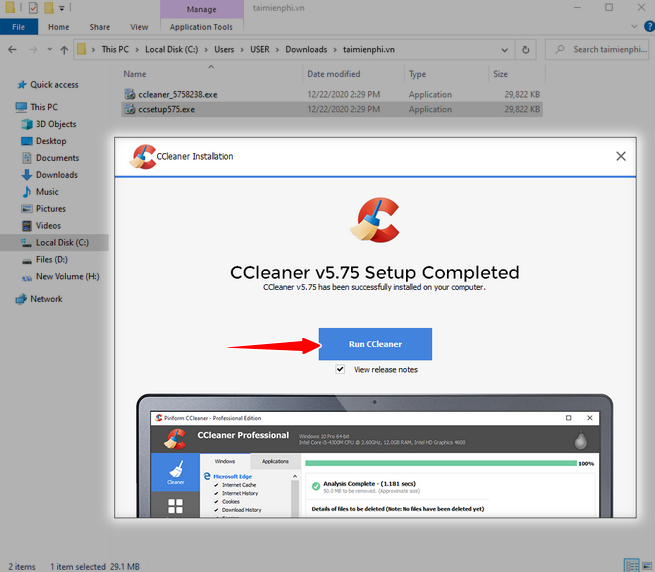
Task: Expand the This PC tree node
Action: point(8,107)
